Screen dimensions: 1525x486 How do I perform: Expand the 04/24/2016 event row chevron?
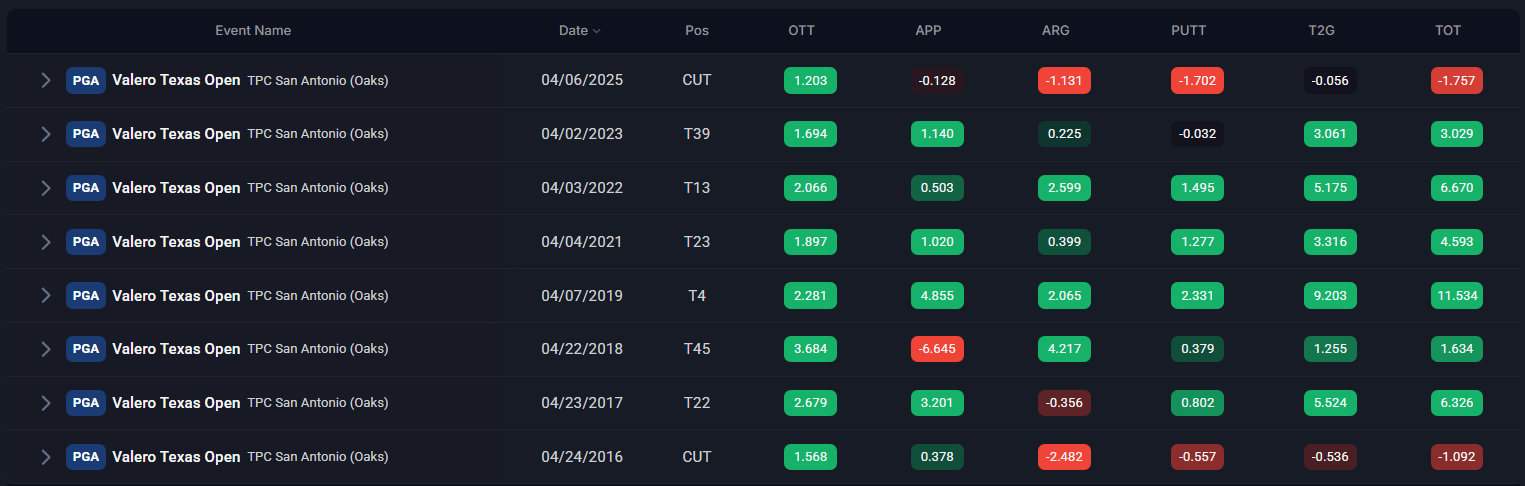point(45,457)
